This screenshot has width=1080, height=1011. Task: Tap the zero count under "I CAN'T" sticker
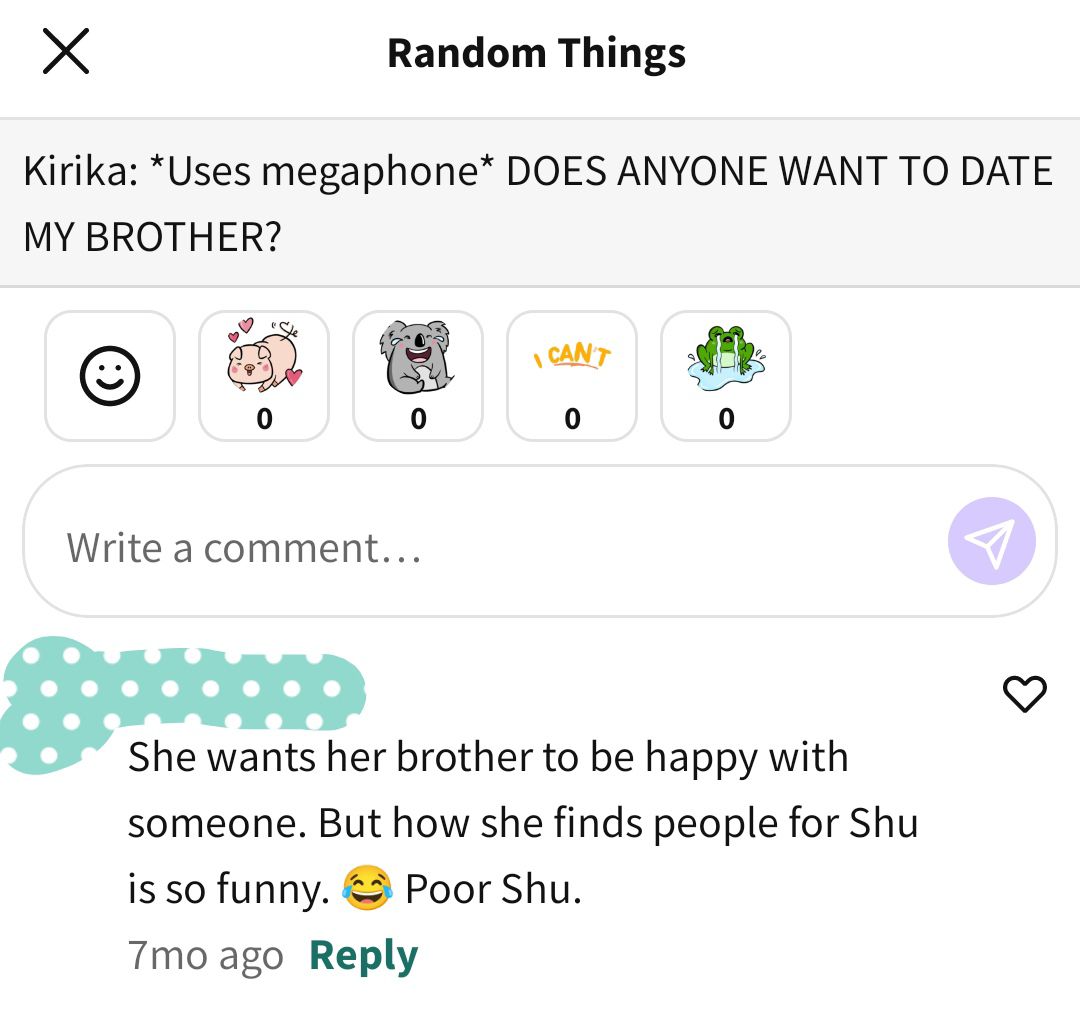click(572, 419)
